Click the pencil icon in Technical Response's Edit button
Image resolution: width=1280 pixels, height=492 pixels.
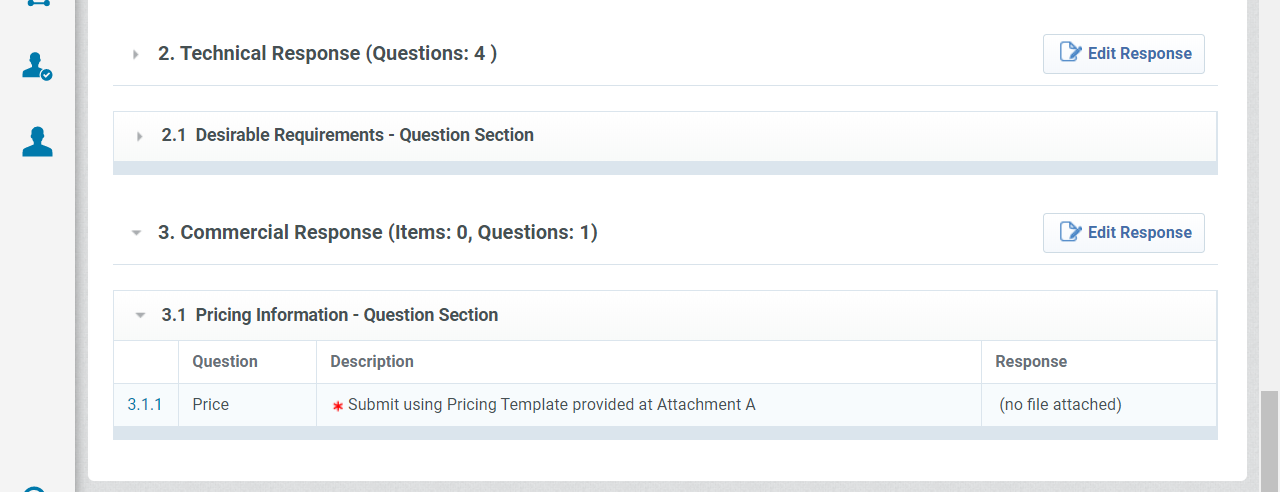tap(1070, 53)
